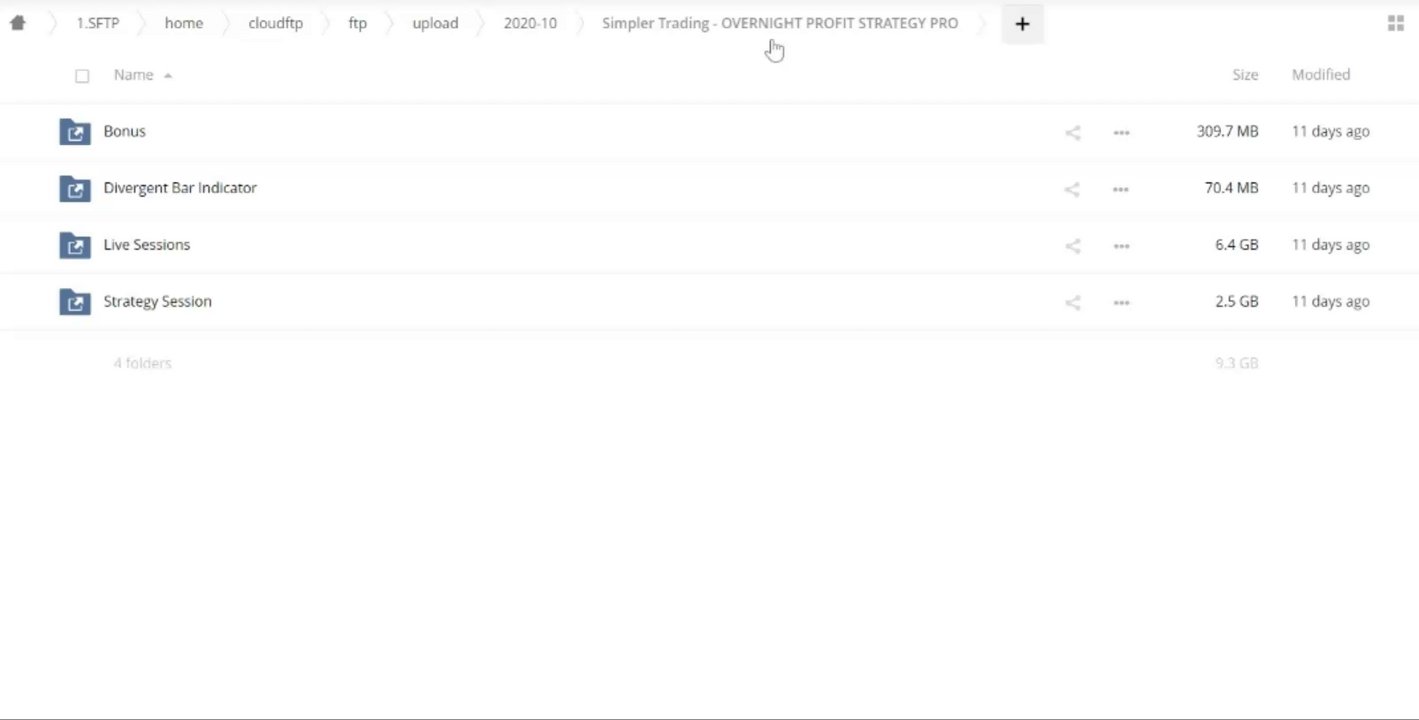The width and height of the screenshot is (1419, 720).
Task: Sort files by Size column
Action: [x=1245, y=75]
